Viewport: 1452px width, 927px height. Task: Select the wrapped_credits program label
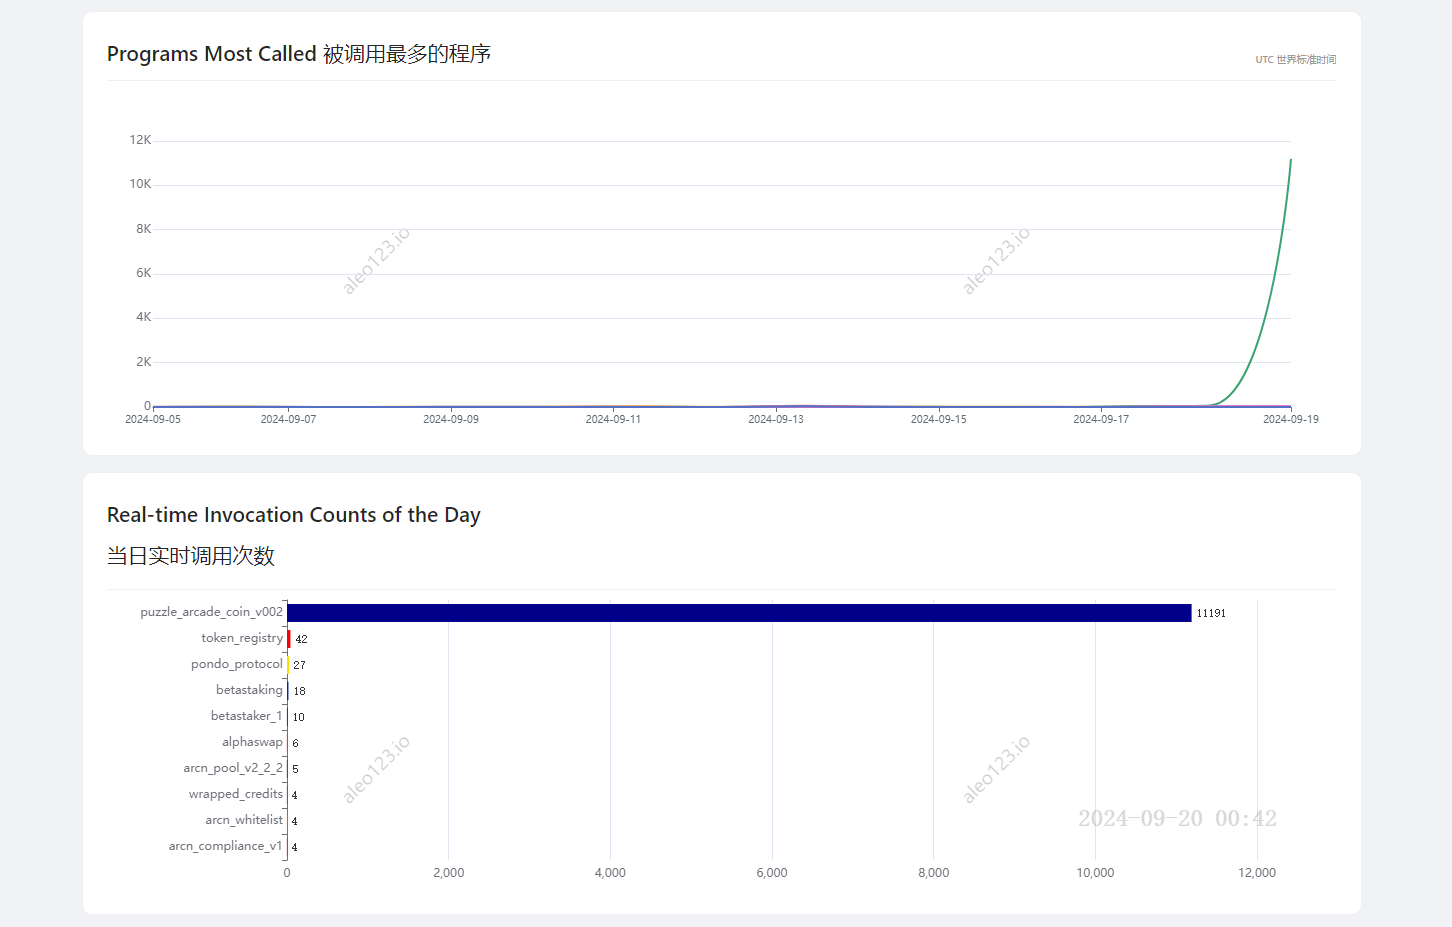click(236, 794)
